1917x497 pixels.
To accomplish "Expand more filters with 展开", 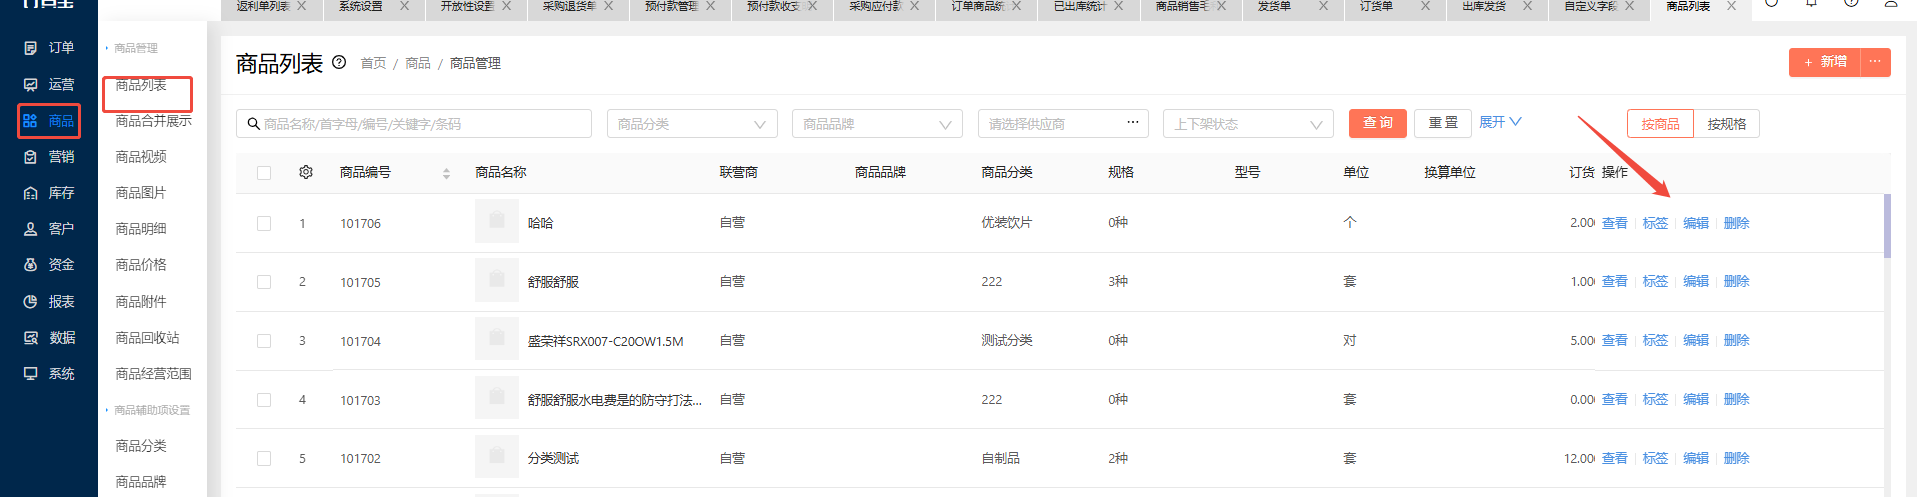I will [x=1500, y=122].
